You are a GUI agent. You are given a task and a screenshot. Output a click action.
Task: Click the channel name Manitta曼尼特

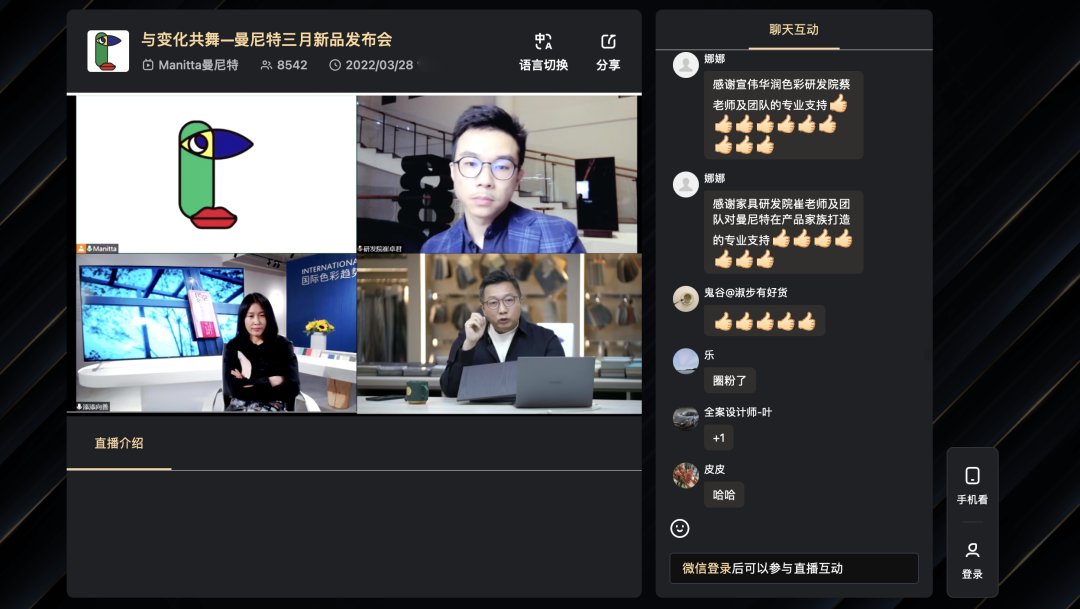click(198, 65)
